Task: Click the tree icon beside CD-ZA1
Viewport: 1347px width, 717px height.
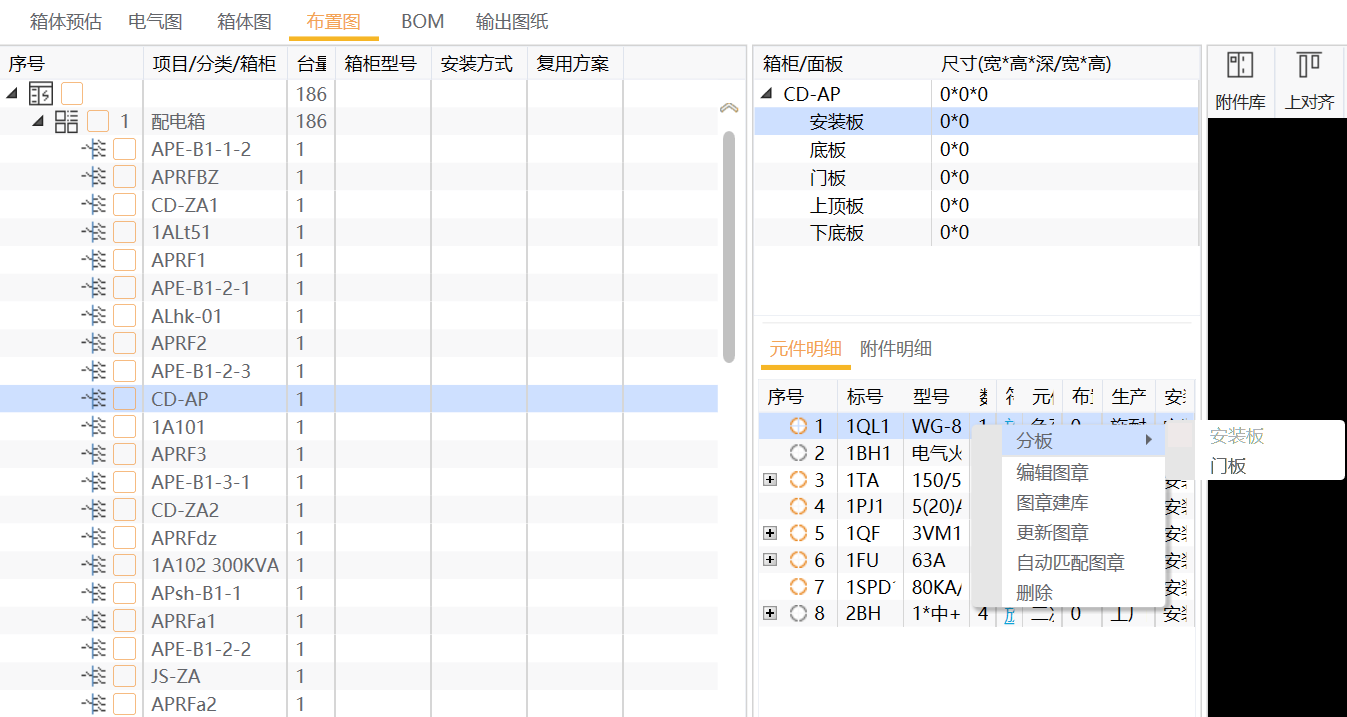Action: pos(94,205)
